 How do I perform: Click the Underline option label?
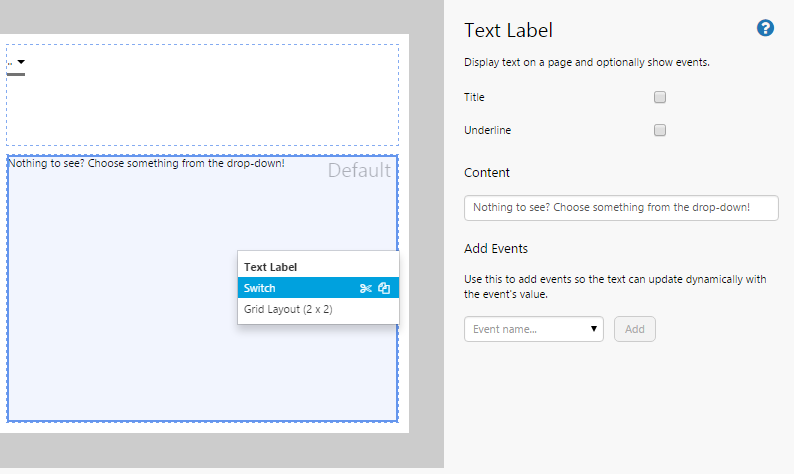point(488,130)
